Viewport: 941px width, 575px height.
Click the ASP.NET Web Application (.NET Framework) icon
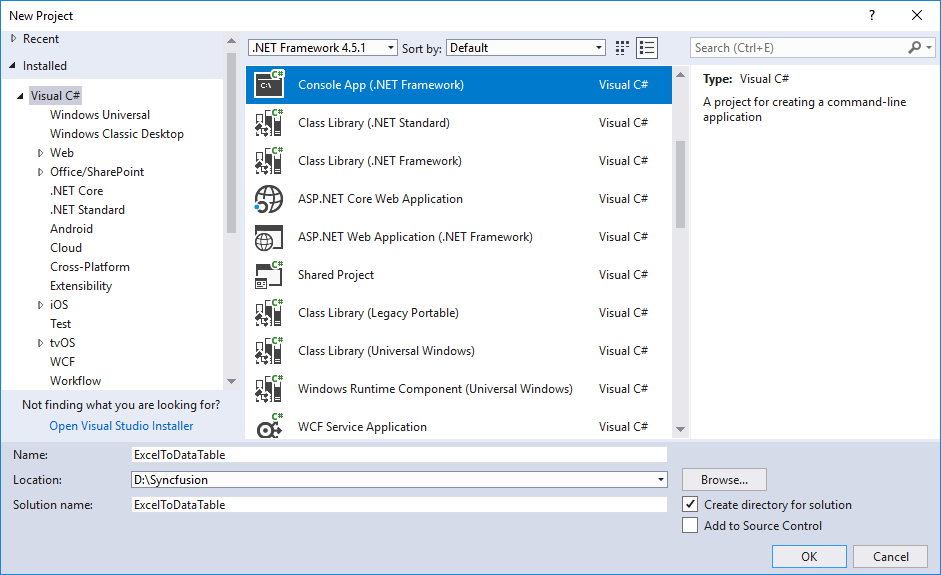[x=269, y=236]
